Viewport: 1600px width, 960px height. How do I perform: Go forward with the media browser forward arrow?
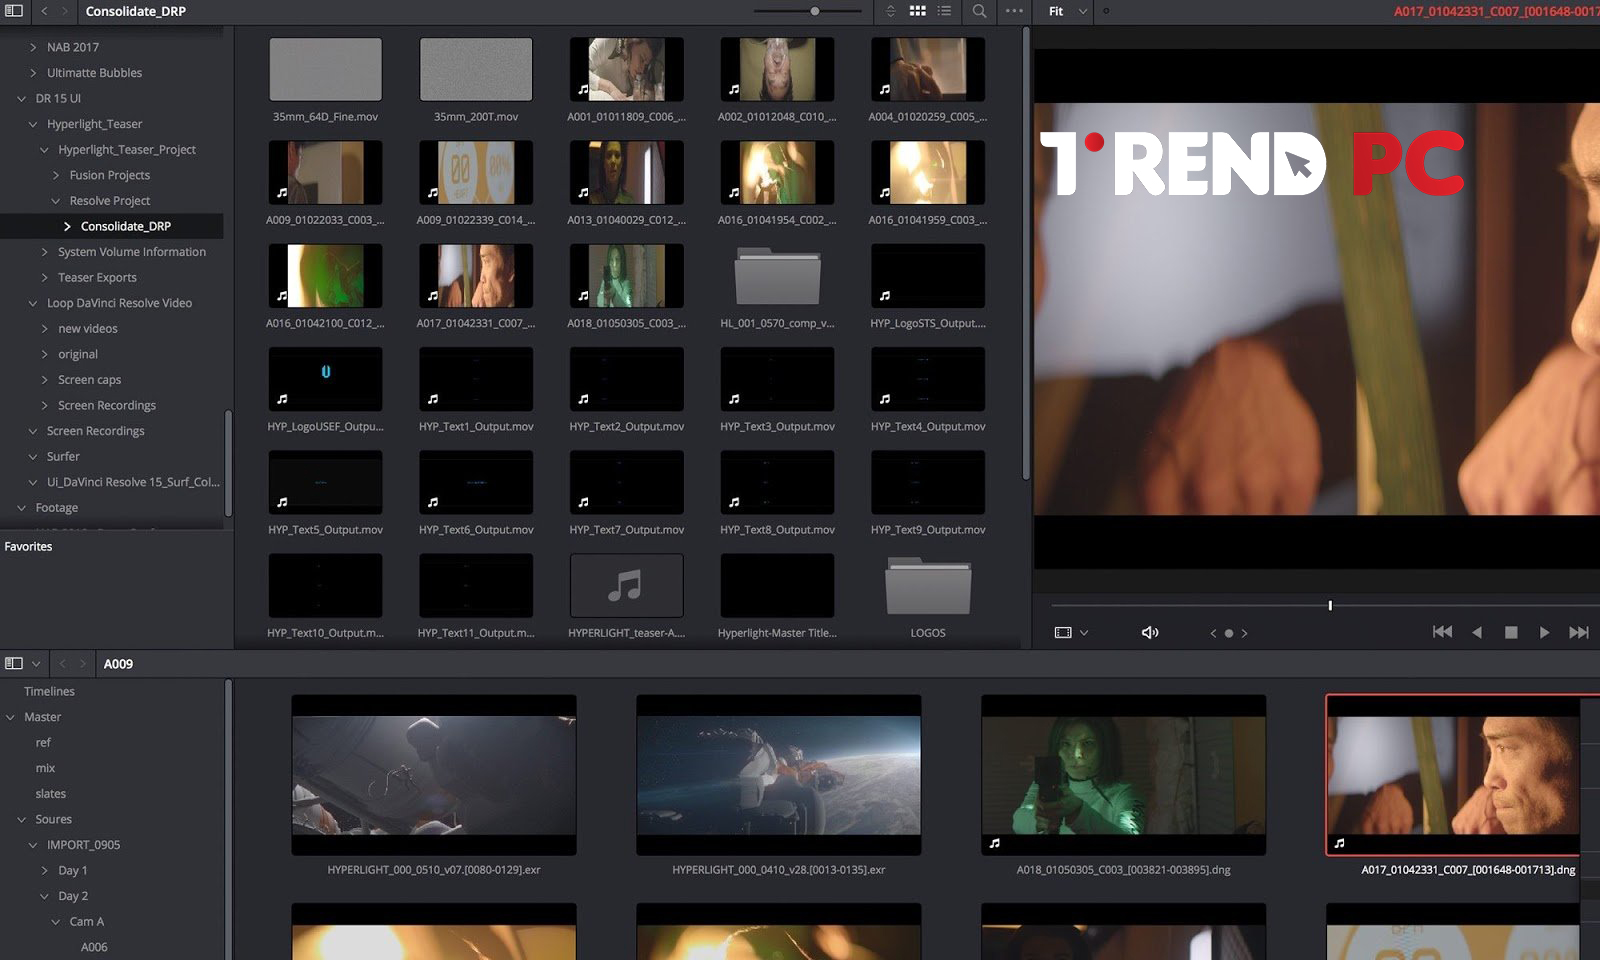(65, 11)
